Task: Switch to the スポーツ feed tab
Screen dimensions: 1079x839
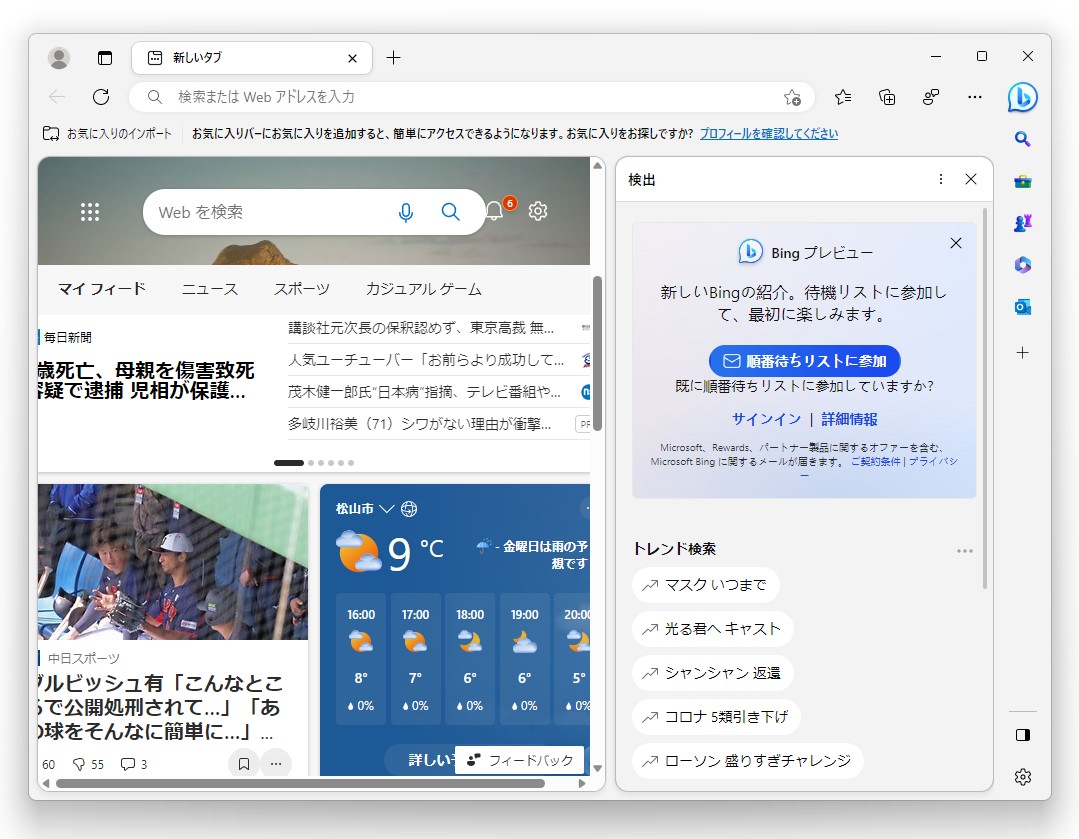Action: coord(302,288)
